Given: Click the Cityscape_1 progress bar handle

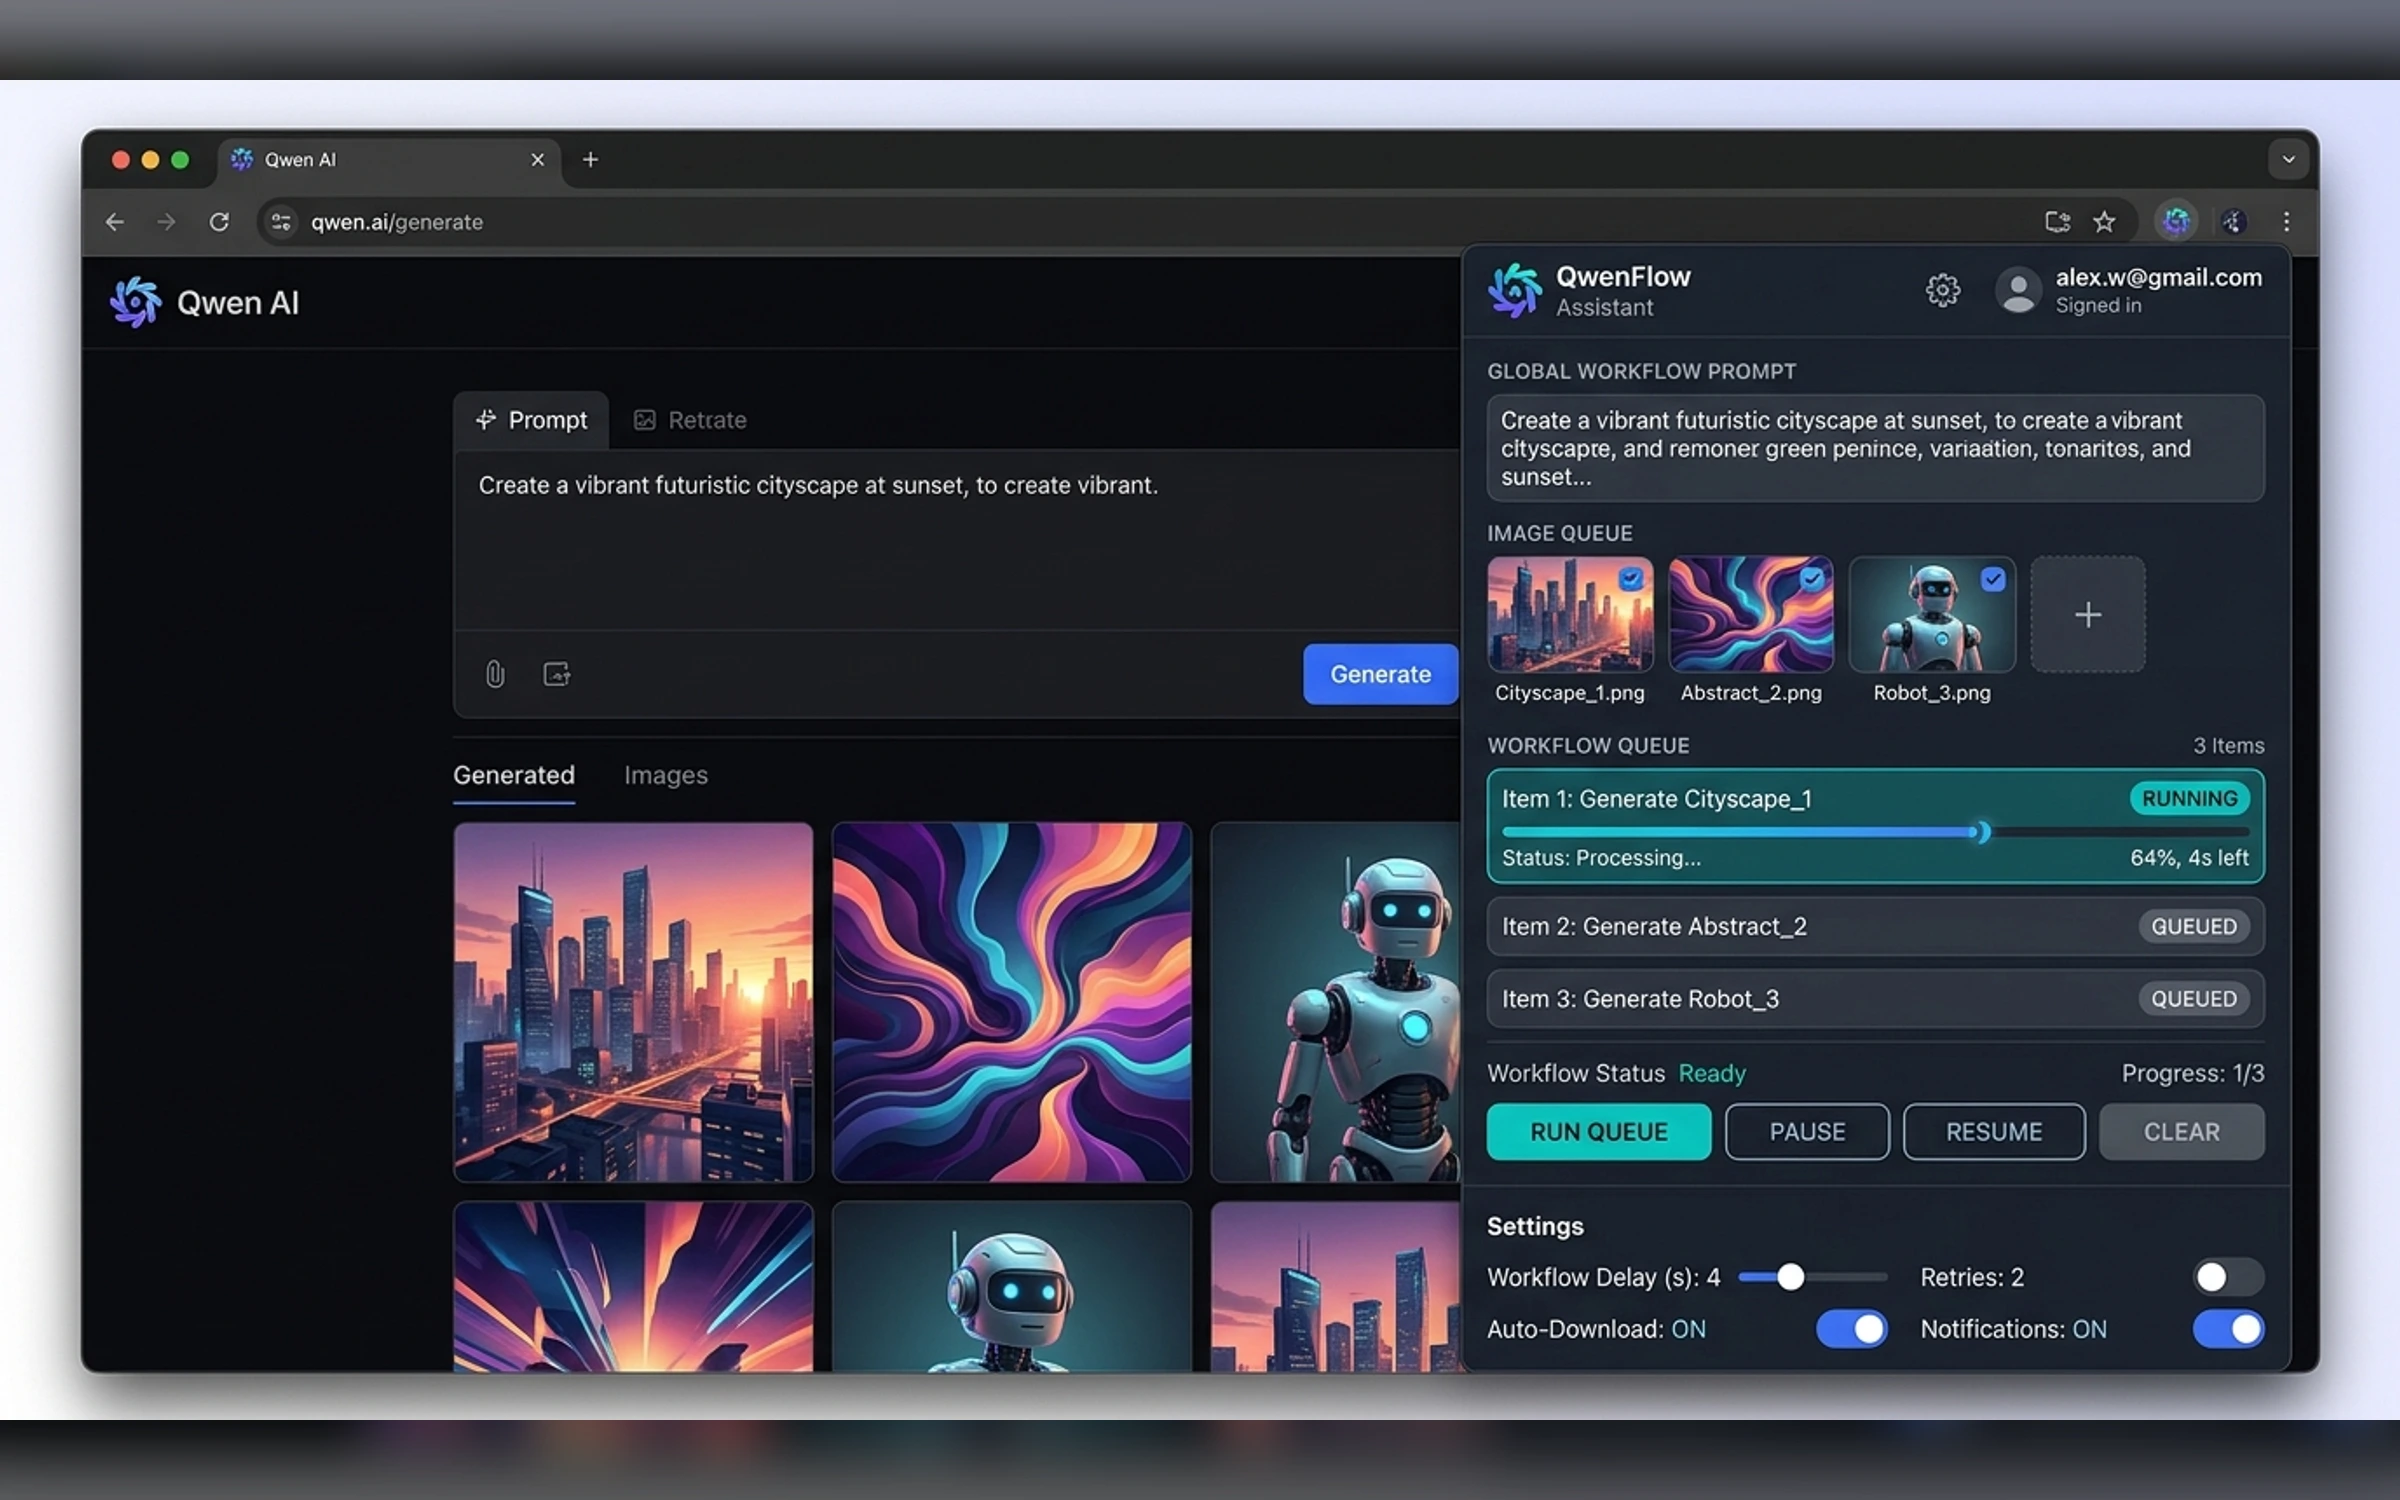Looking at the screenshot, I should pos(1981,832).
